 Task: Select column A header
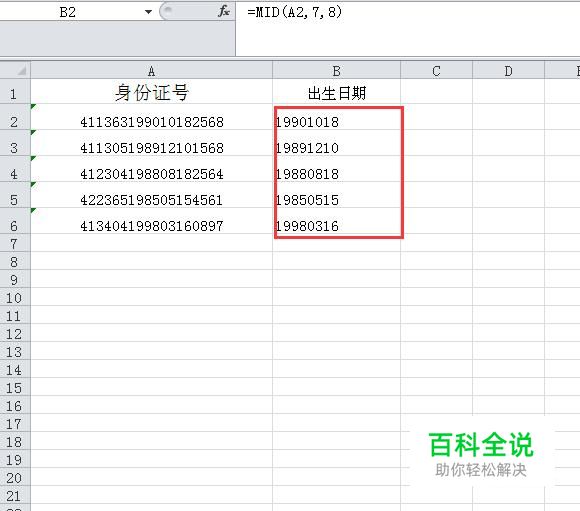[151, 70]
